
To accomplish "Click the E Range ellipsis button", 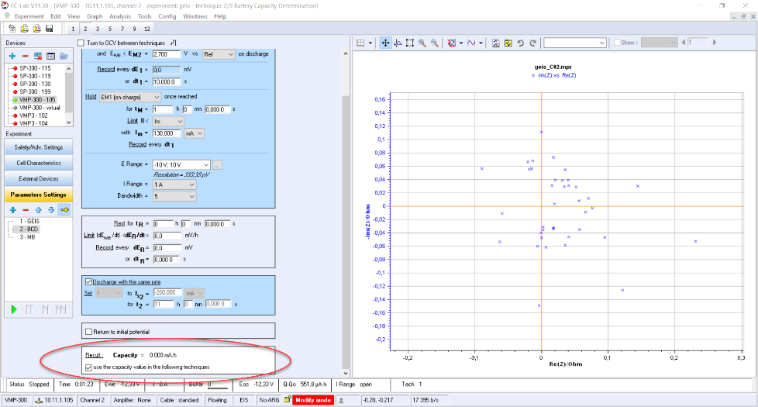I will coord(217,165).
